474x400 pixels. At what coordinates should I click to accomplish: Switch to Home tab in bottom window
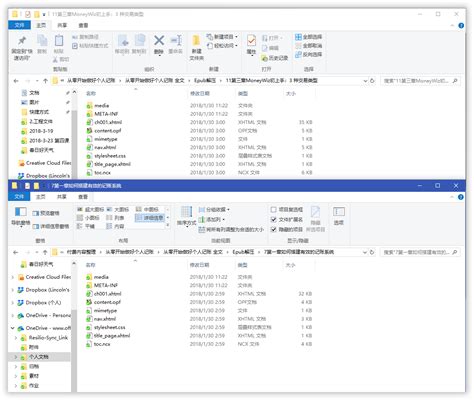click(41, 197)
